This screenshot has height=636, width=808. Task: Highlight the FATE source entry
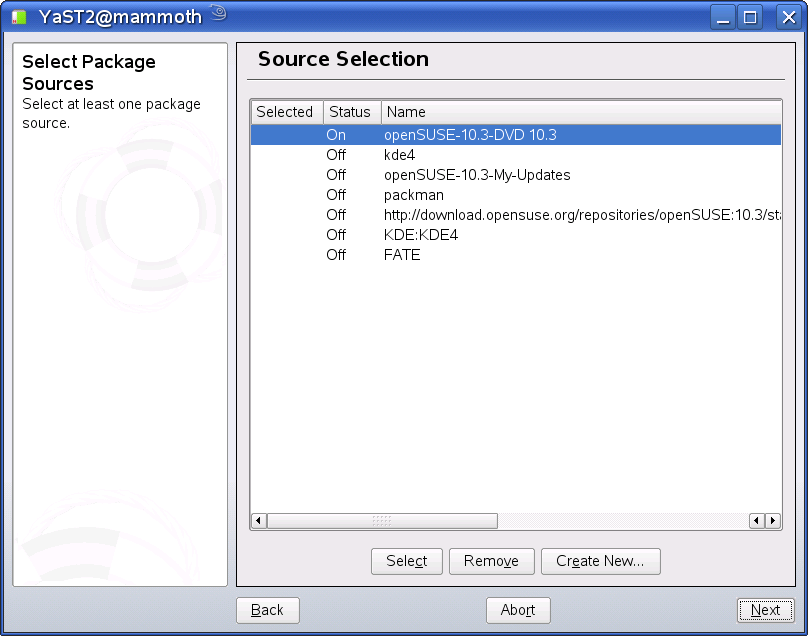pos(402,255)
